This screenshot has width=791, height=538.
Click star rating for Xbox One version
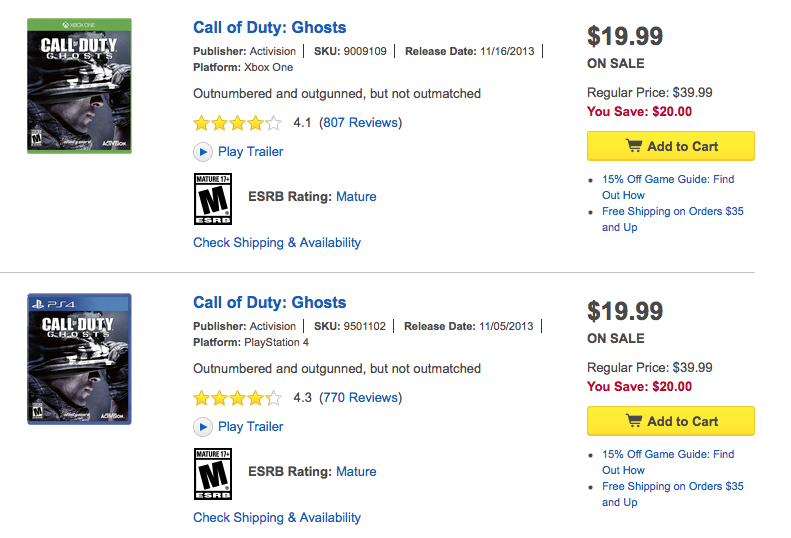point(237,124)
